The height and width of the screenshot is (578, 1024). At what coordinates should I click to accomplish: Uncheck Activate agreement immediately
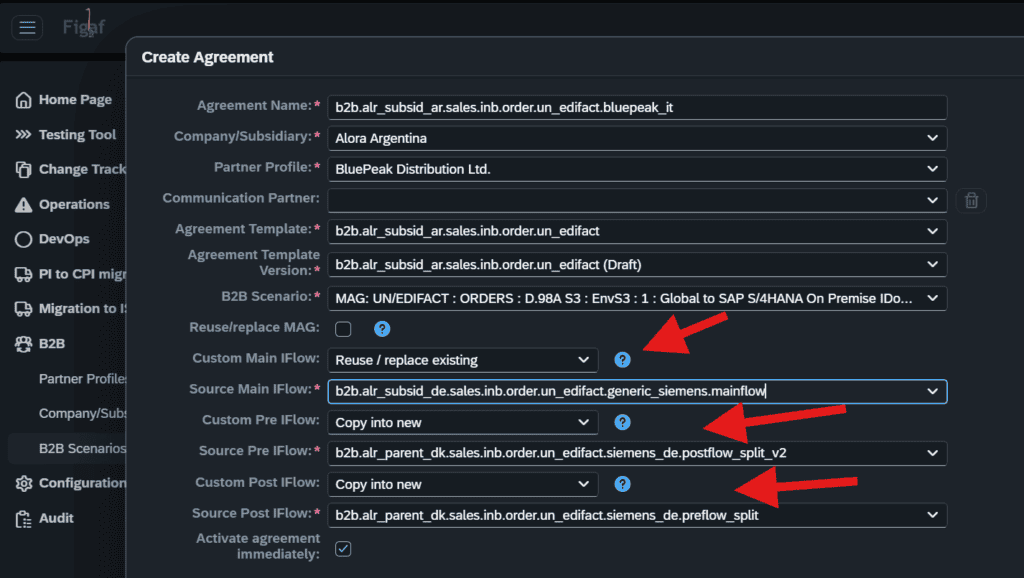(343, 549)
